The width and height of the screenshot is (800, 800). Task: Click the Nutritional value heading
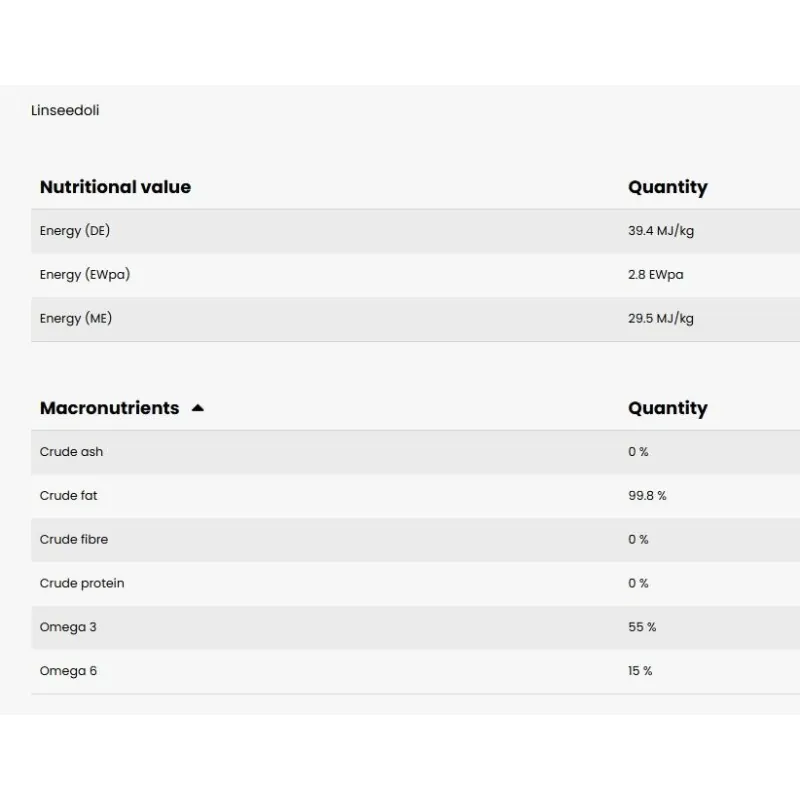click(x=115, y=187)
